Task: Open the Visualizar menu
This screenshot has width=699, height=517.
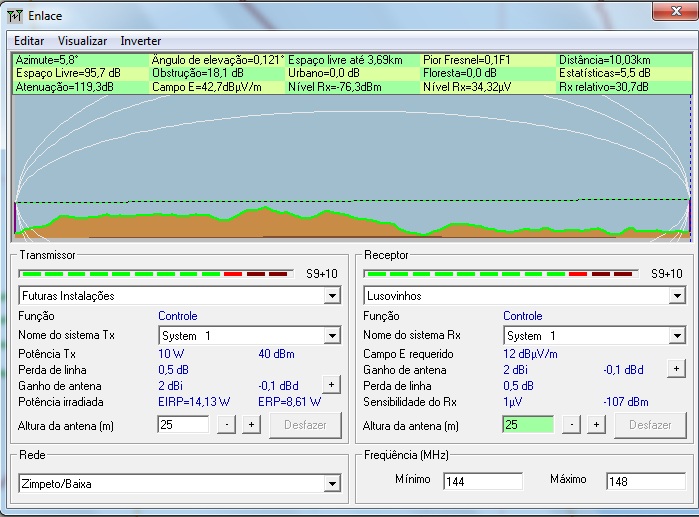Action: [82, 41]
